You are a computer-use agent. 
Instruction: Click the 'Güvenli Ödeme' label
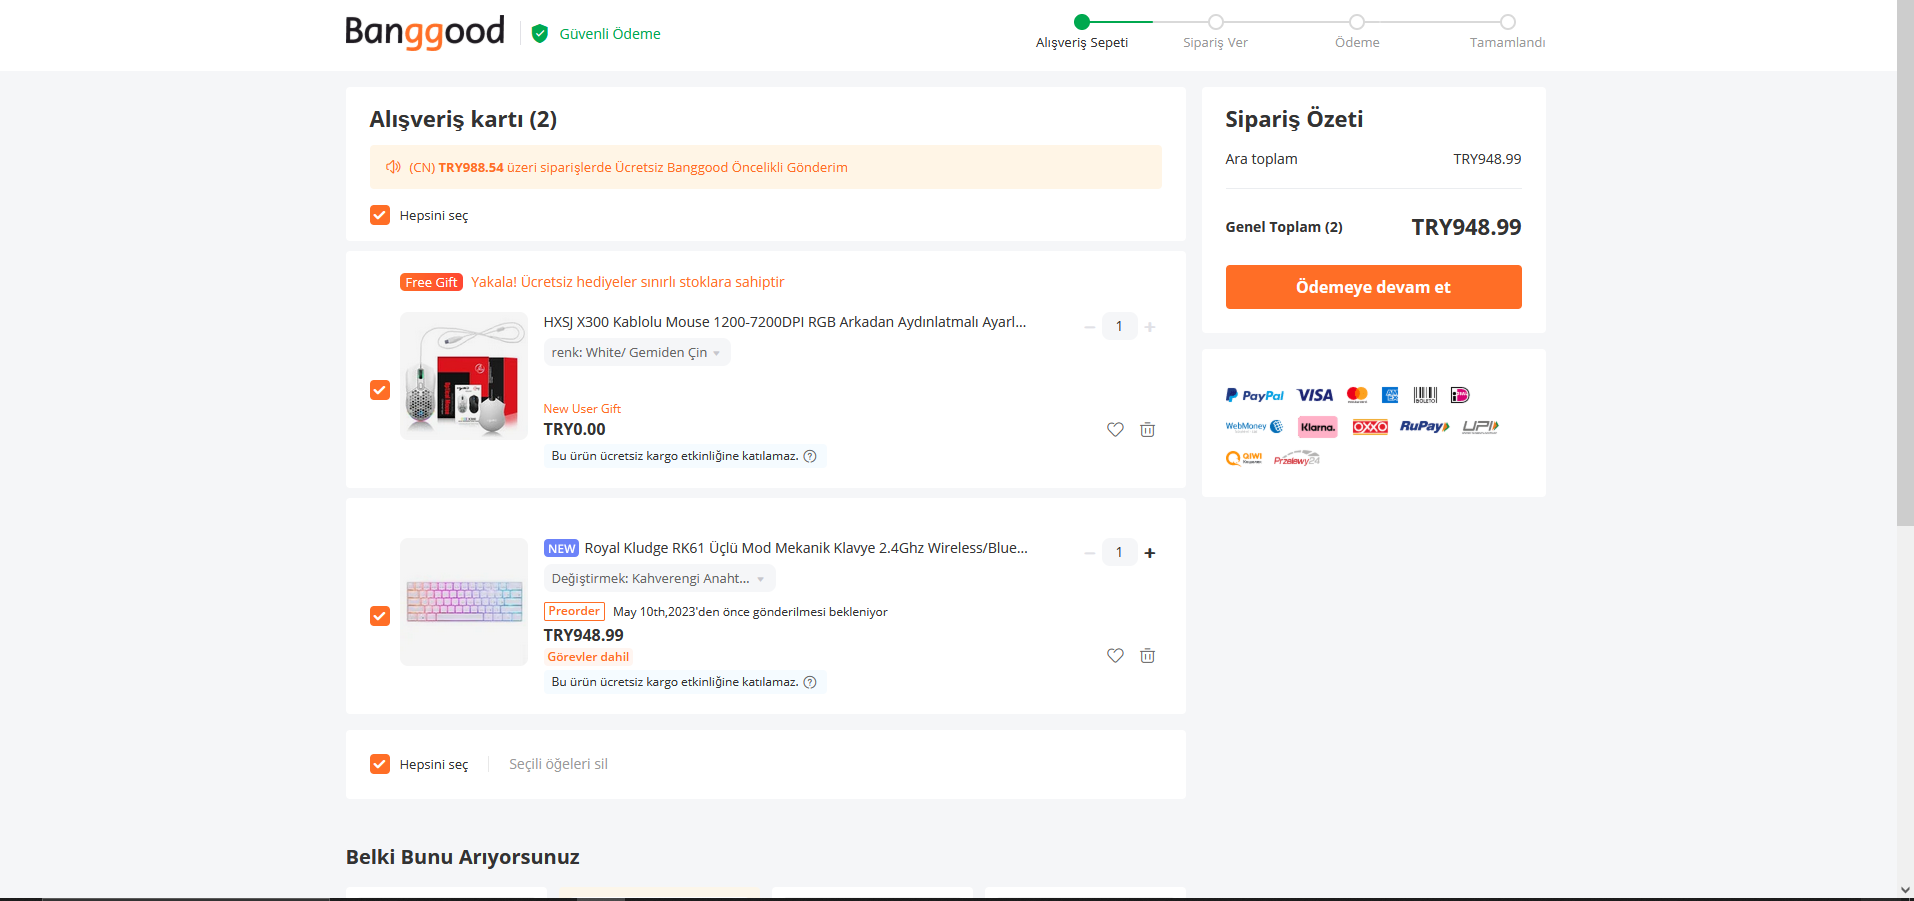click(x=610, y=34)
